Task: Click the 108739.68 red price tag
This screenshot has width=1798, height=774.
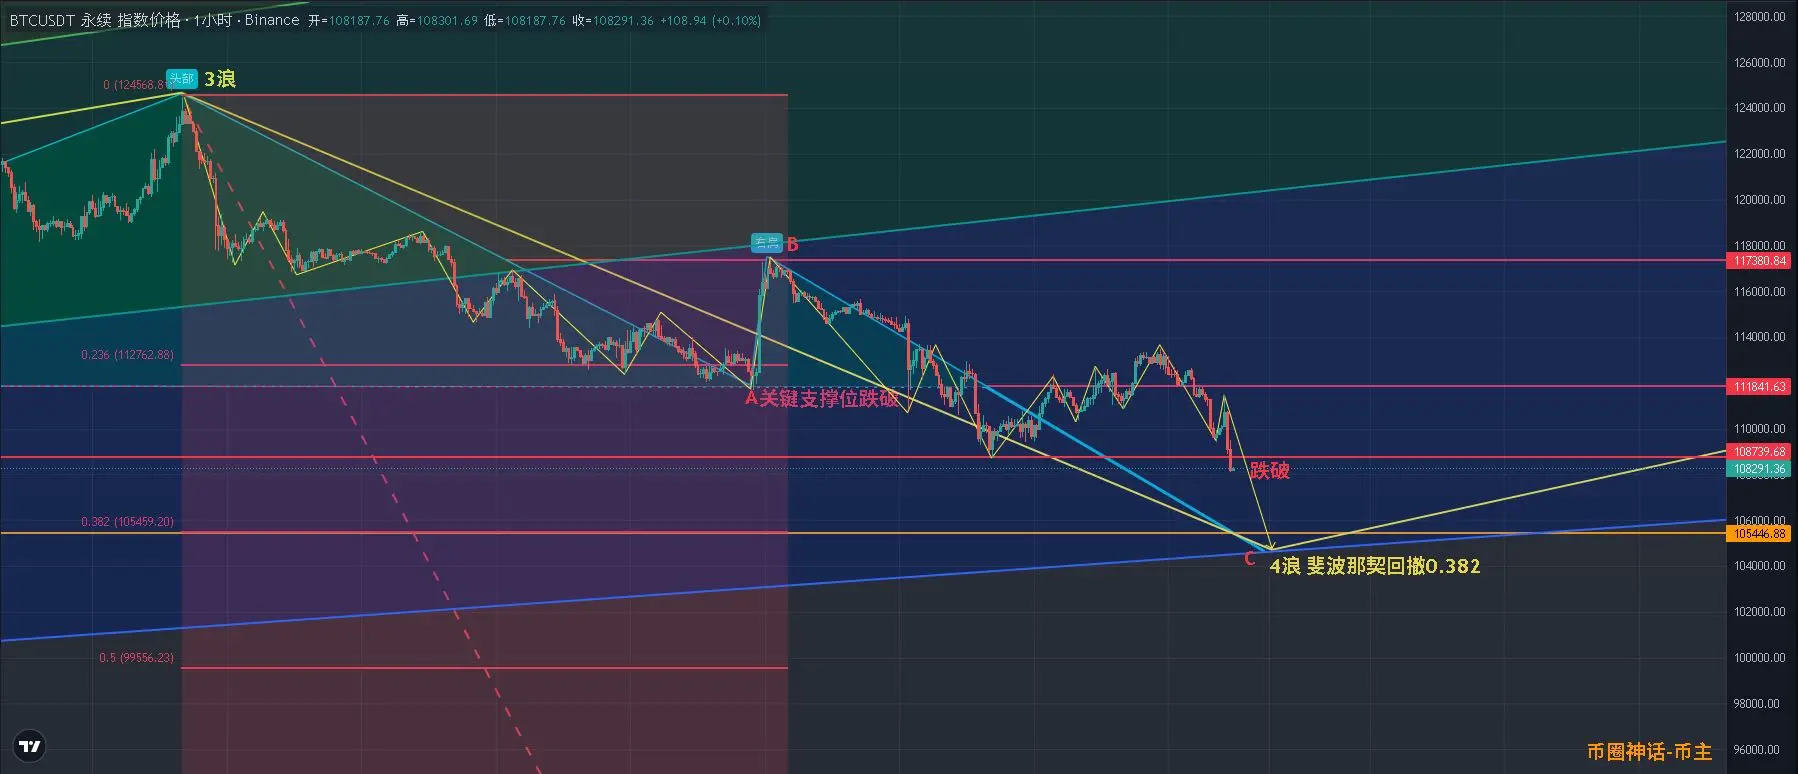Action: 1759,452
